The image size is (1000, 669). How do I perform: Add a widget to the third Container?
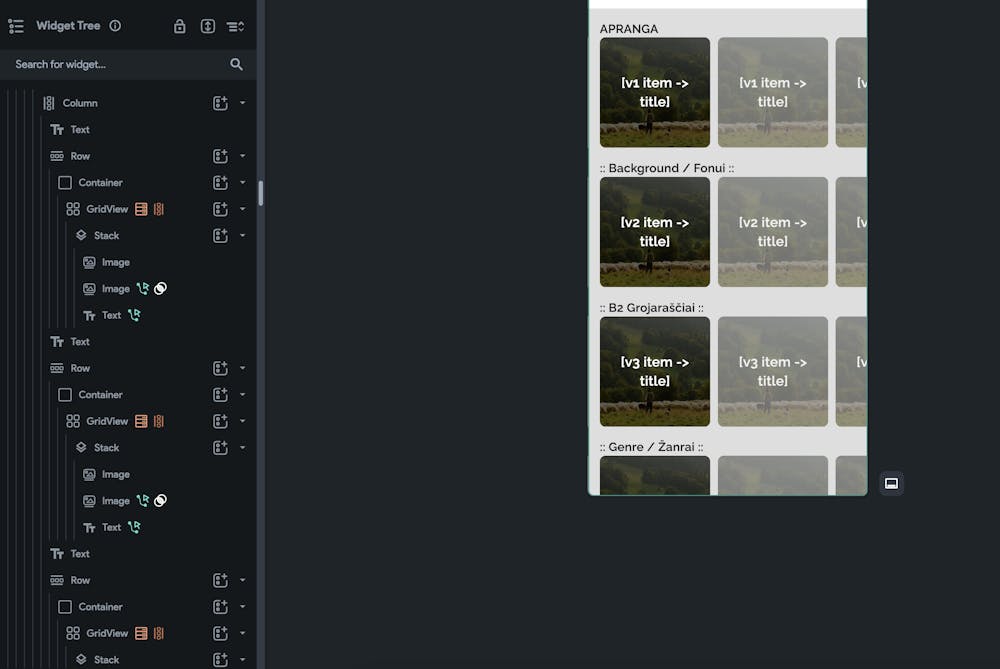[220, 607]
